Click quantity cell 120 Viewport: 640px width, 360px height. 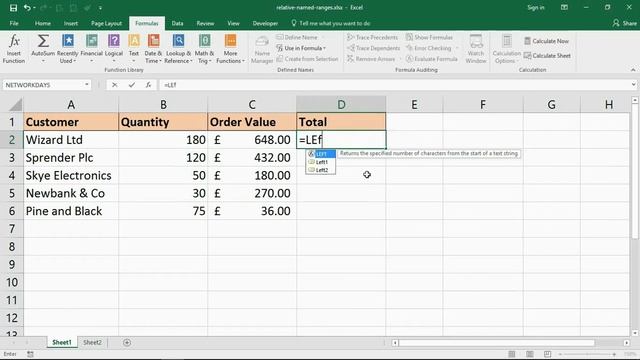163,158
